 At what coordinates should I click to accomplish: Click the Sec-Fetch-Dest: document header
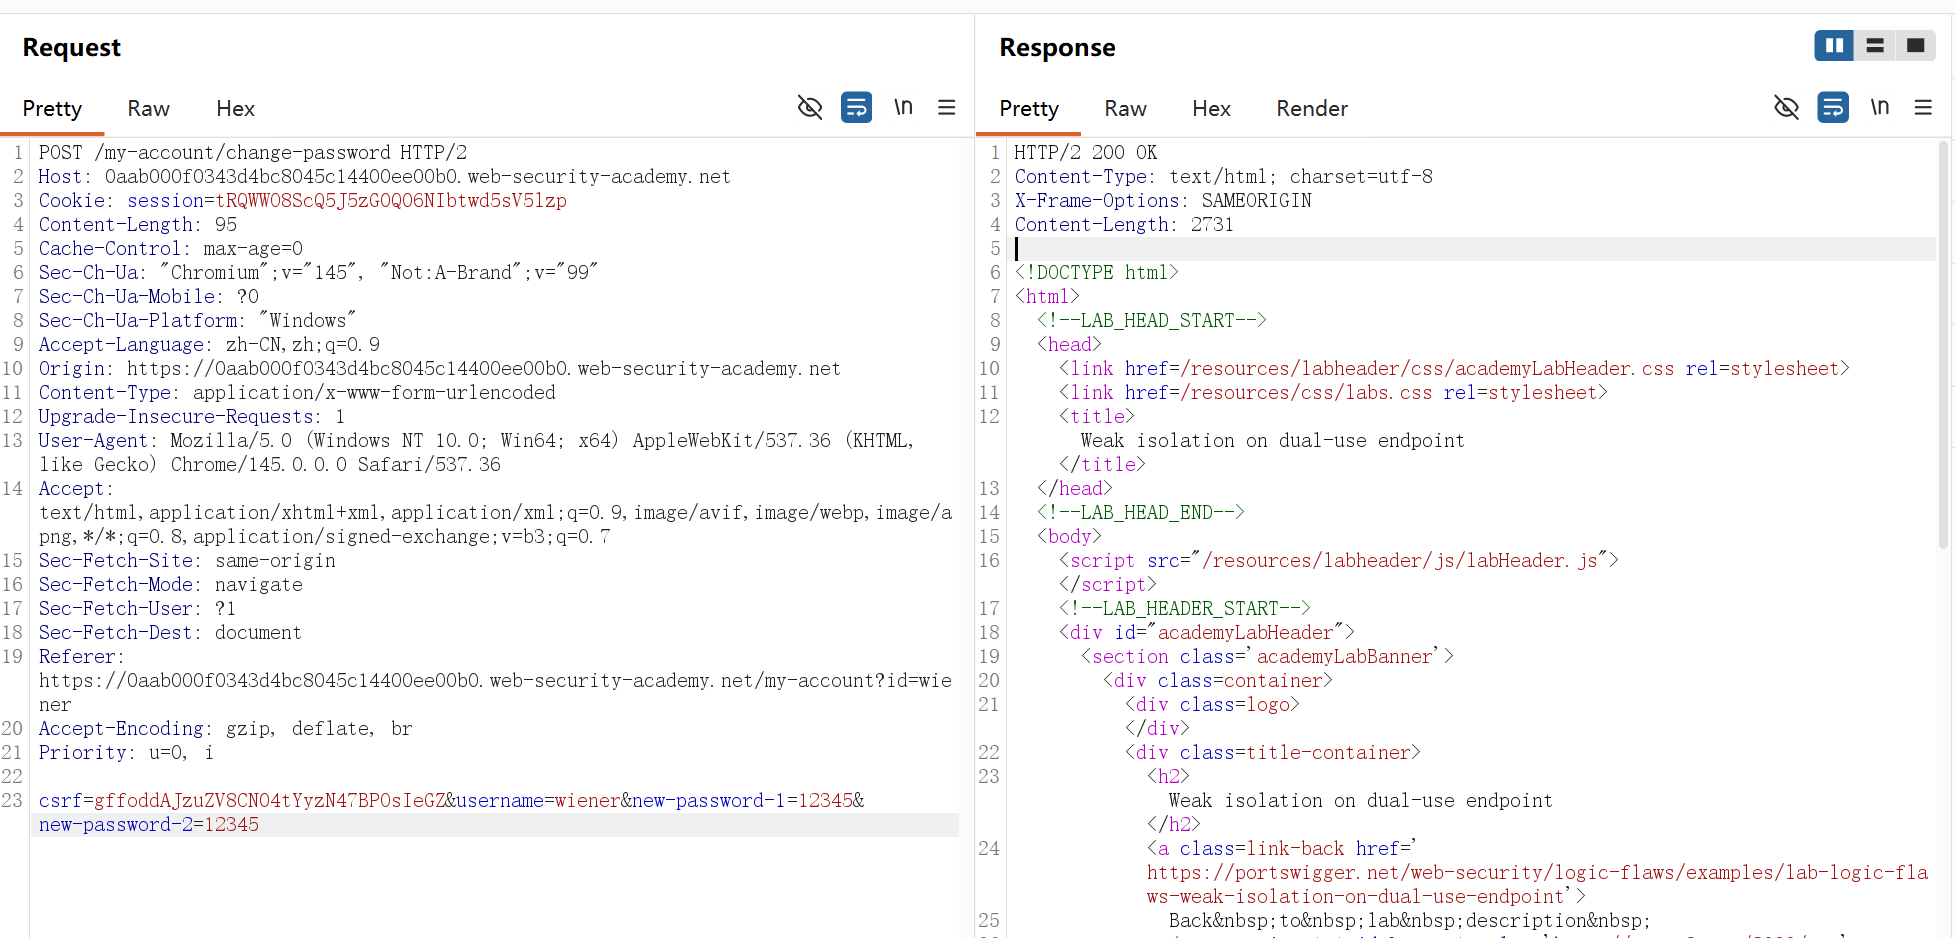click(170, 633)
